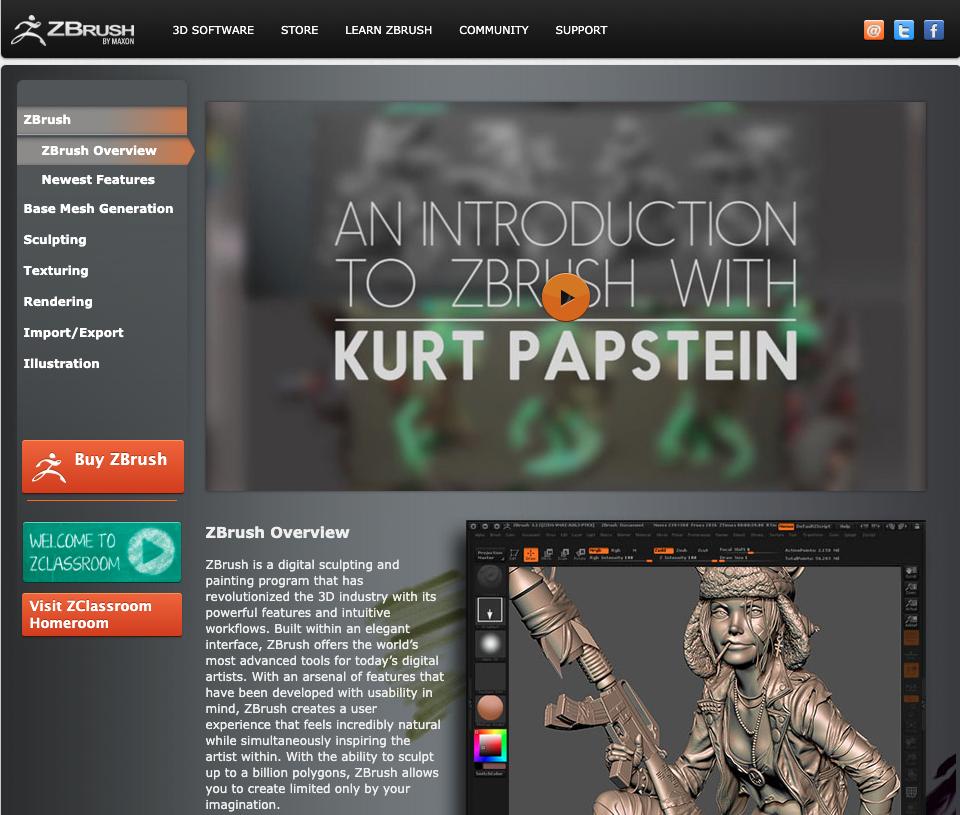This screenshot has height=815, width=960.
Task: Select ZBrush Overview in the sidebar
Action: [x=105, y=151]
